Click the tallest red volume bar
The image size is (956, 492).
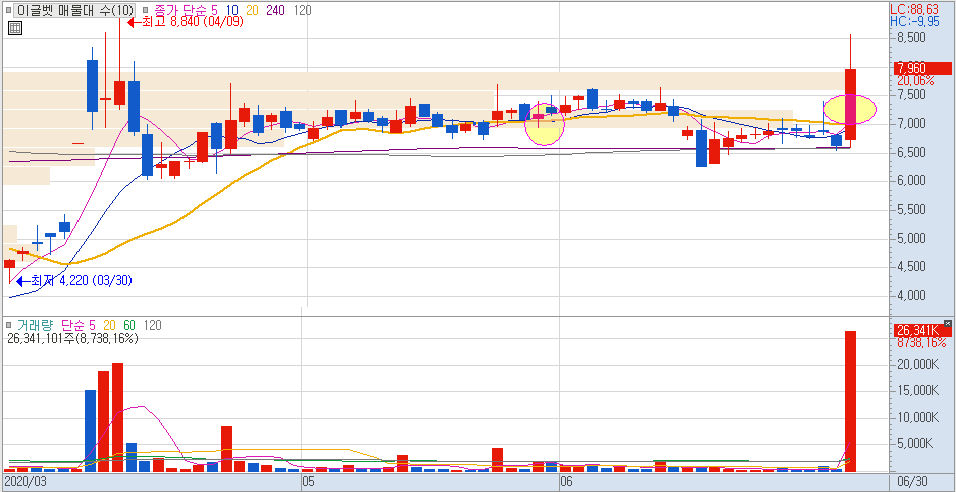(851, 401)
